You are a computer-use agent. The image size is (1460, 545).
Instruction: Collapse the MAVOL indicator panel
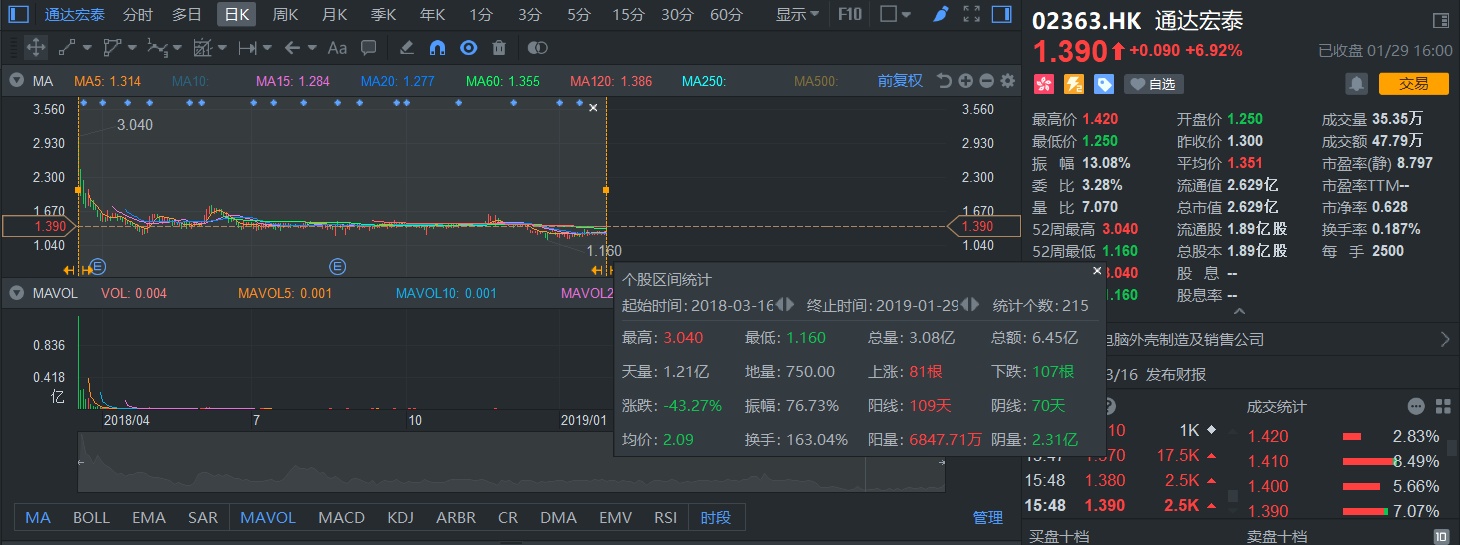[16, 293]
